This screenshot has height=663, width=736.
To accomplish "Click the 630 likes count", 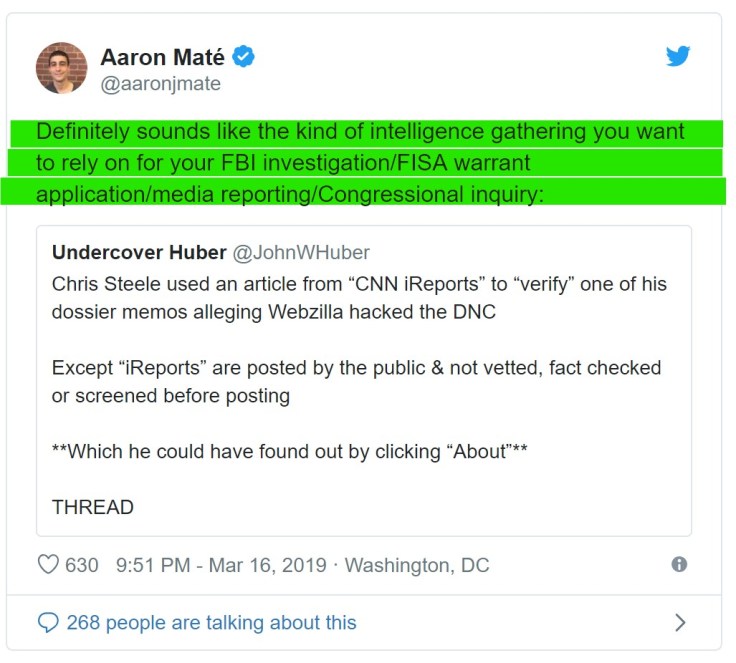I will pyautogui.click(x=82, y=565).
